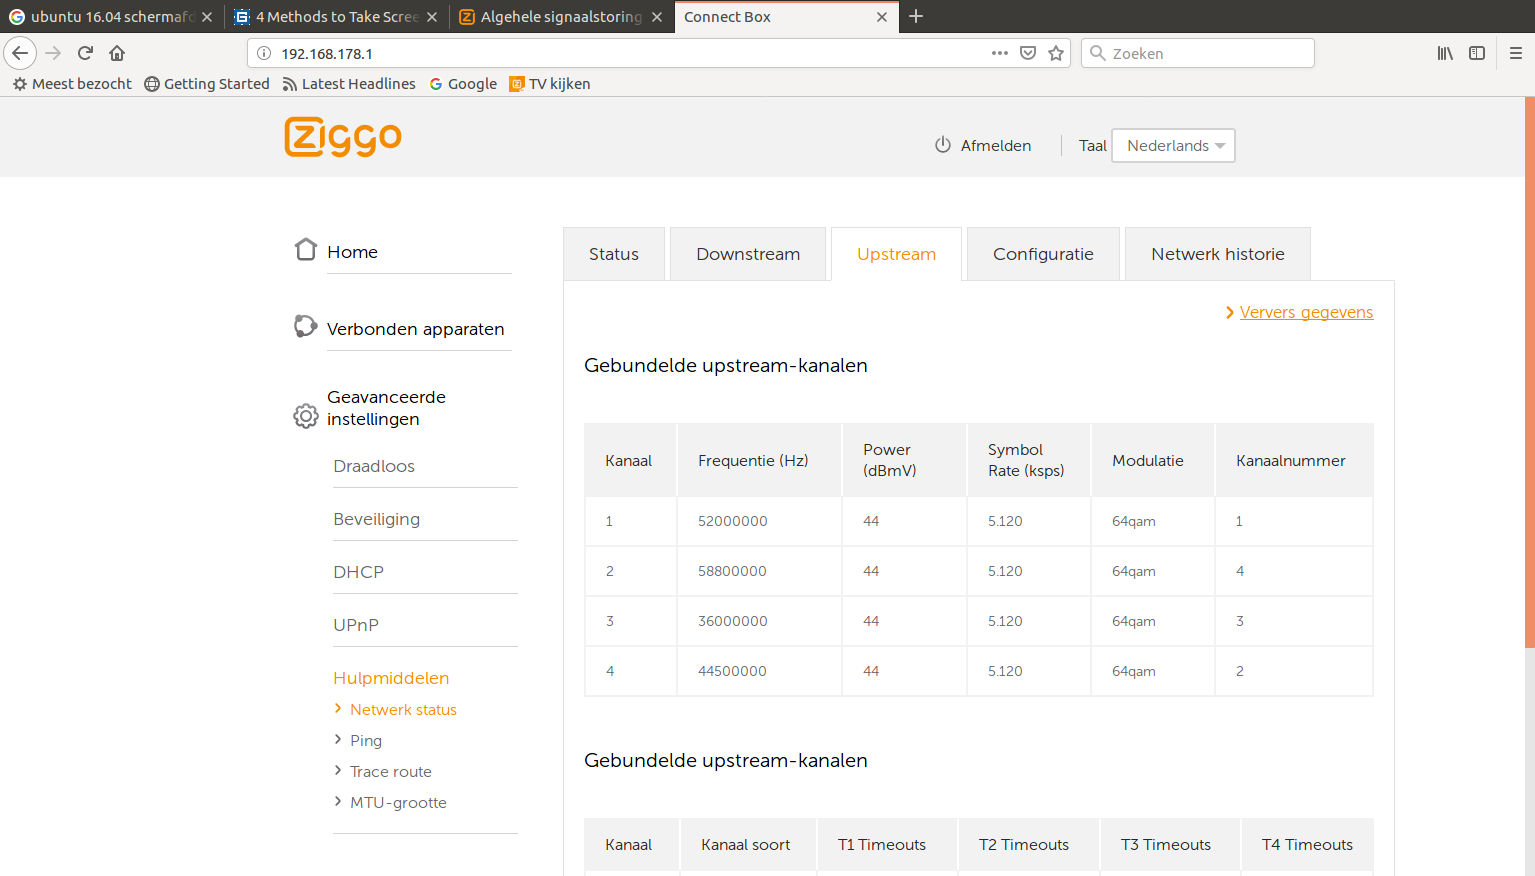Toggle the browser sidebar icon
Screen dimensions: 1535x876
pos(1477,53)
